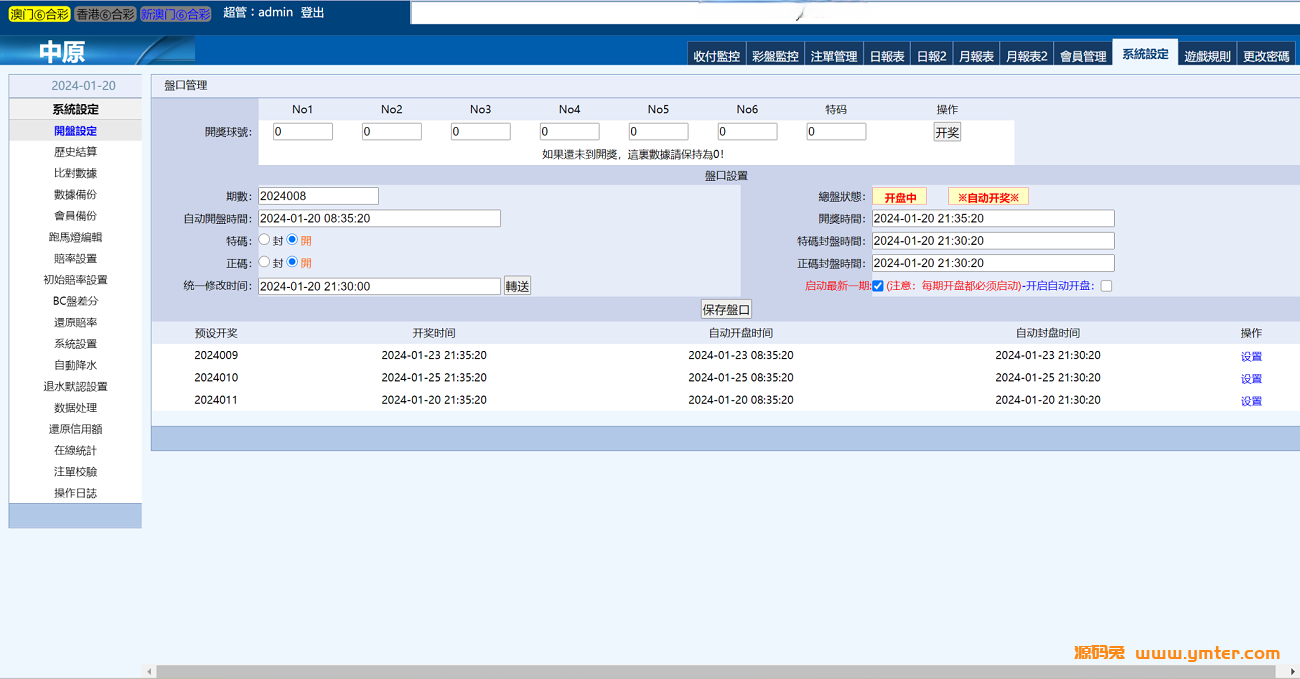
Task: Select 特碼 開 radio button
Action: [x=293, y=240]
